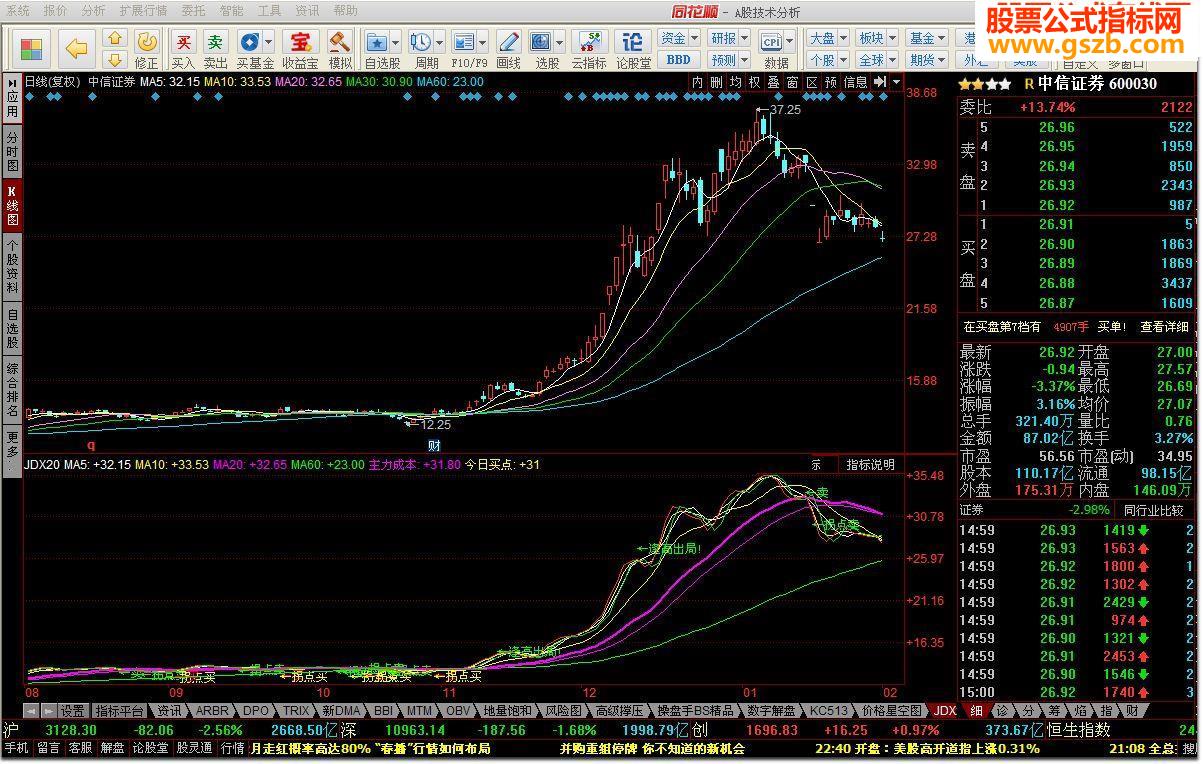Toggle the 删 chart option
This screenshot has width=1203, height=764.
coord(716,82)
